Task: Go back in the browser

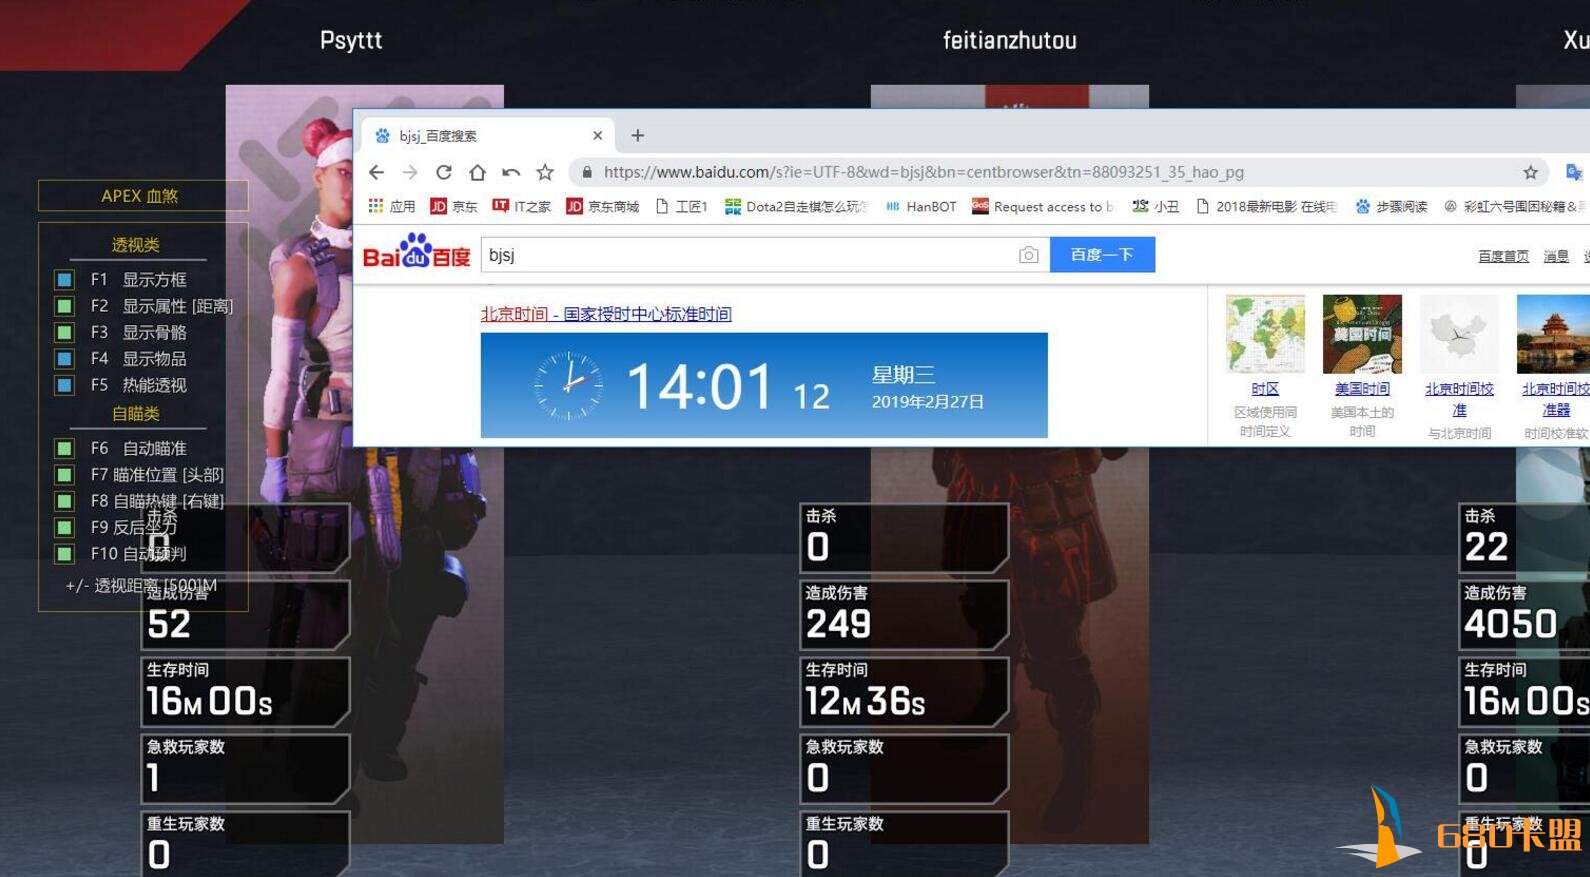Action: (x=376, y=172)
